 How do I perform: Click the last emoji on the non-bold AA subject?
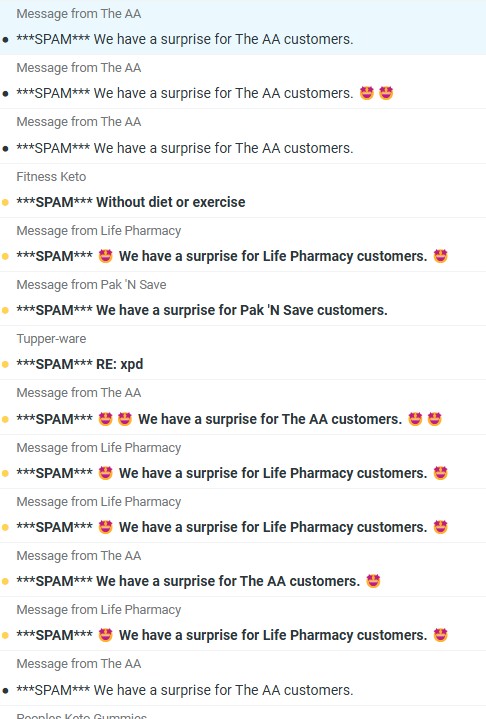[x=386, y=93]
